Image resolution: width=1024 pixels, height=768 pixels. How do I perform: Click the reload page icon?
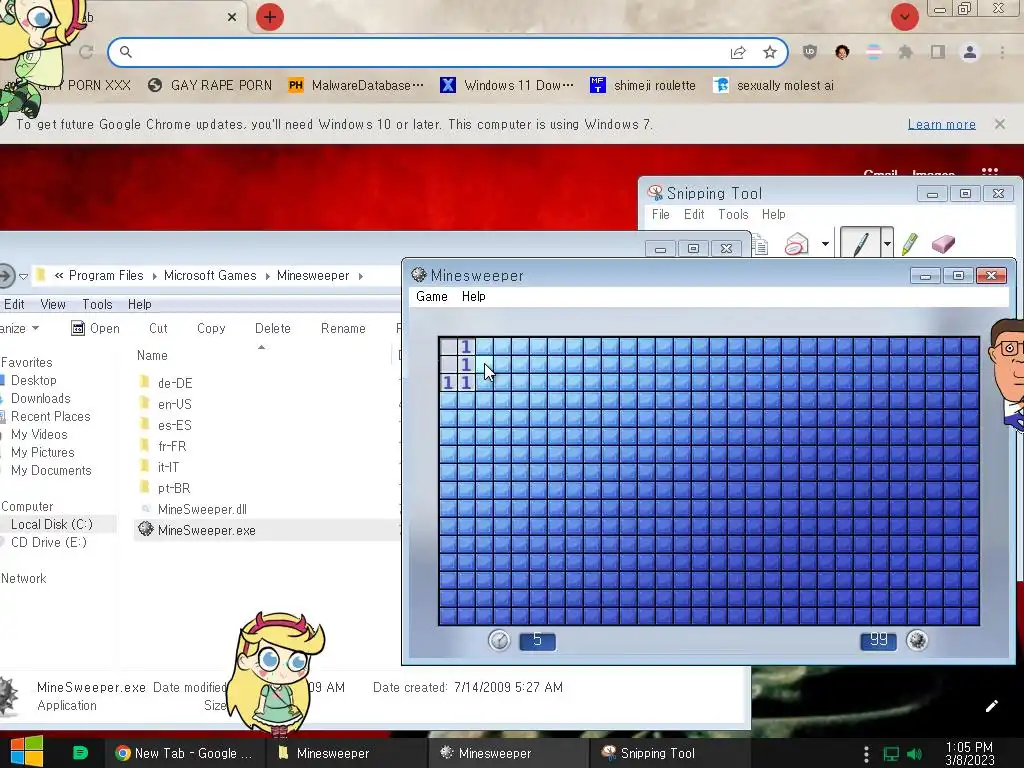pyautogui.click(x=86, y=52)
